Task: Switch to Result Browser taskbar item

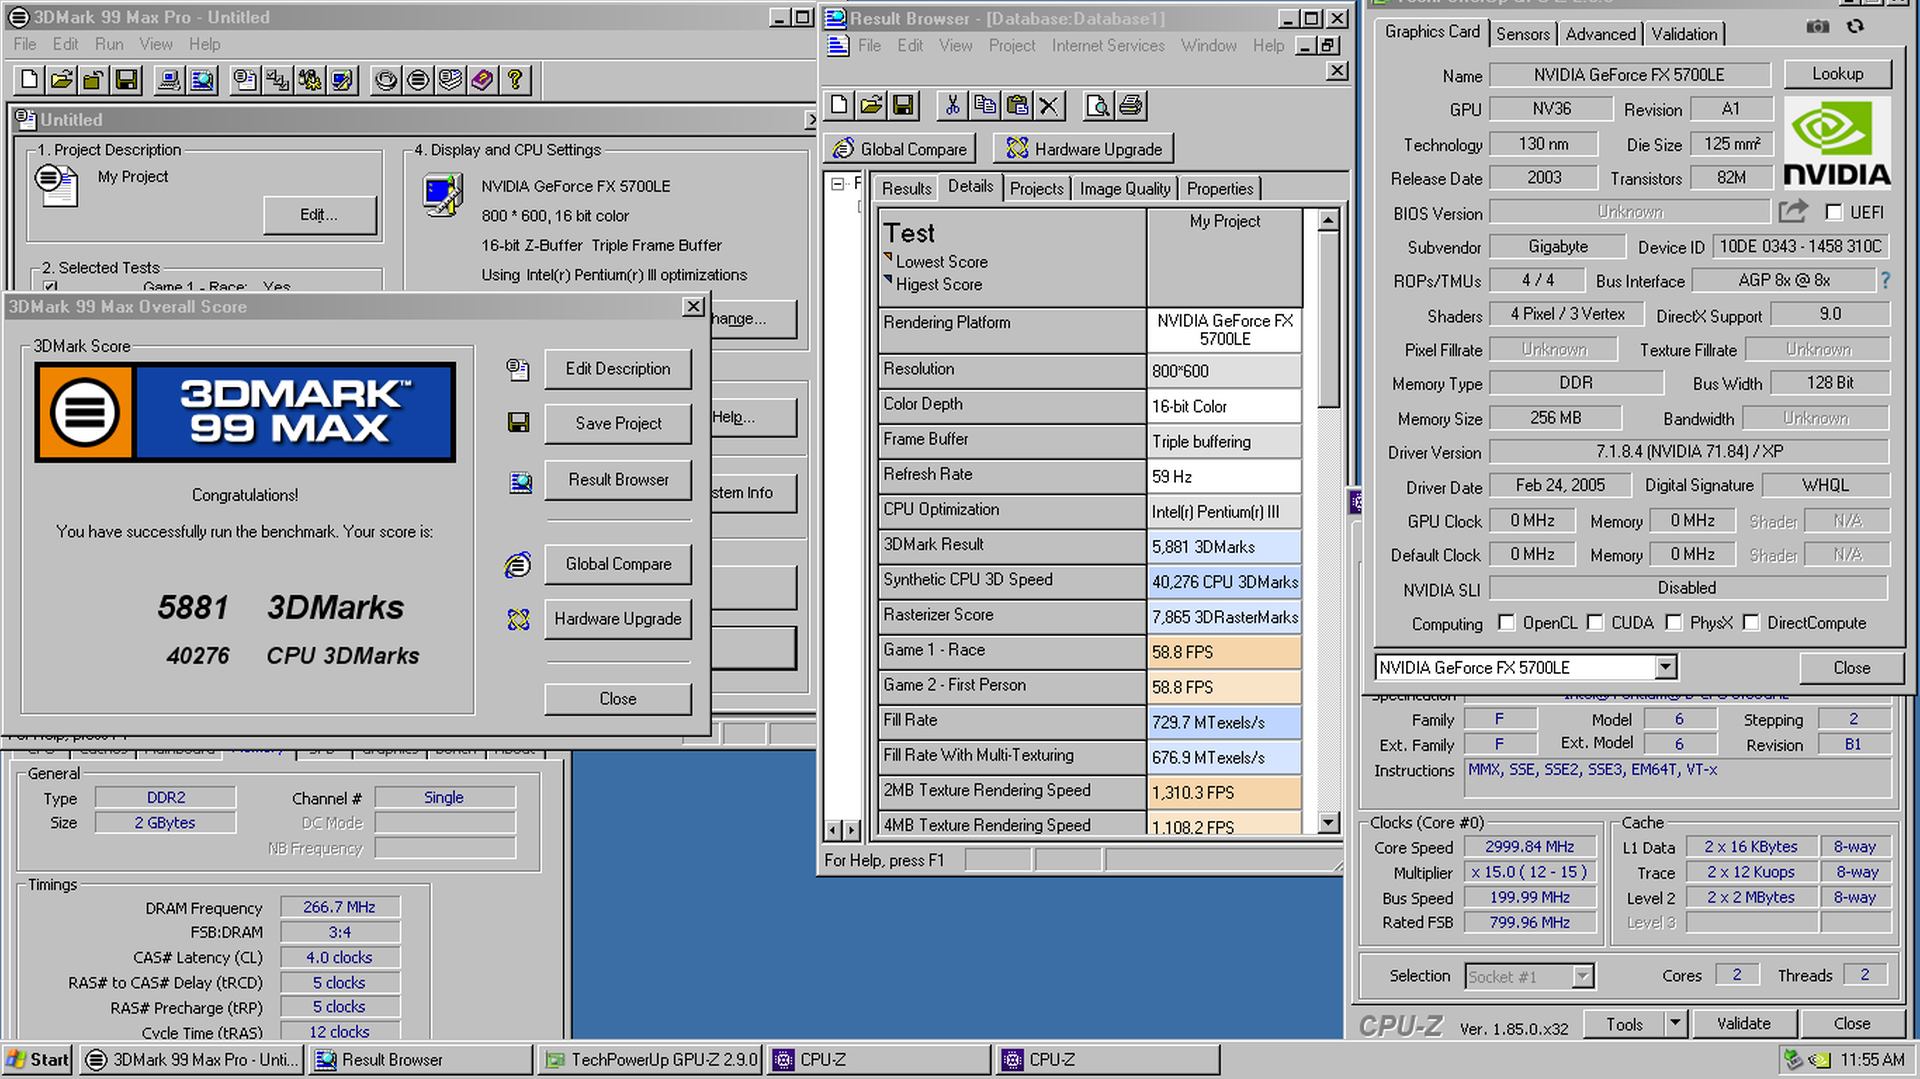Action: (x=420, y=1060)
